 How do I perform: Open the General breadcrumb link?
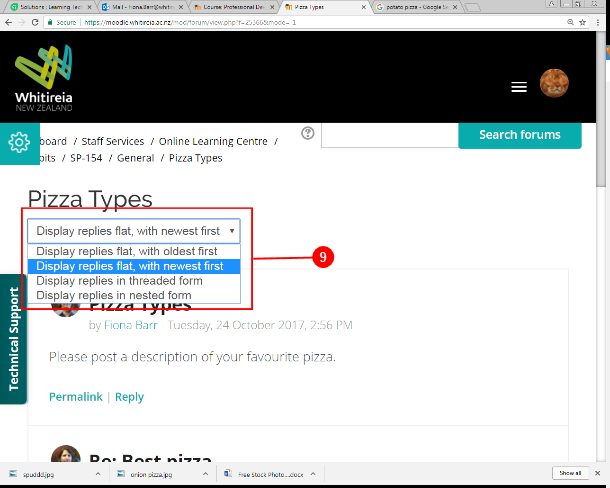(135, 158)
